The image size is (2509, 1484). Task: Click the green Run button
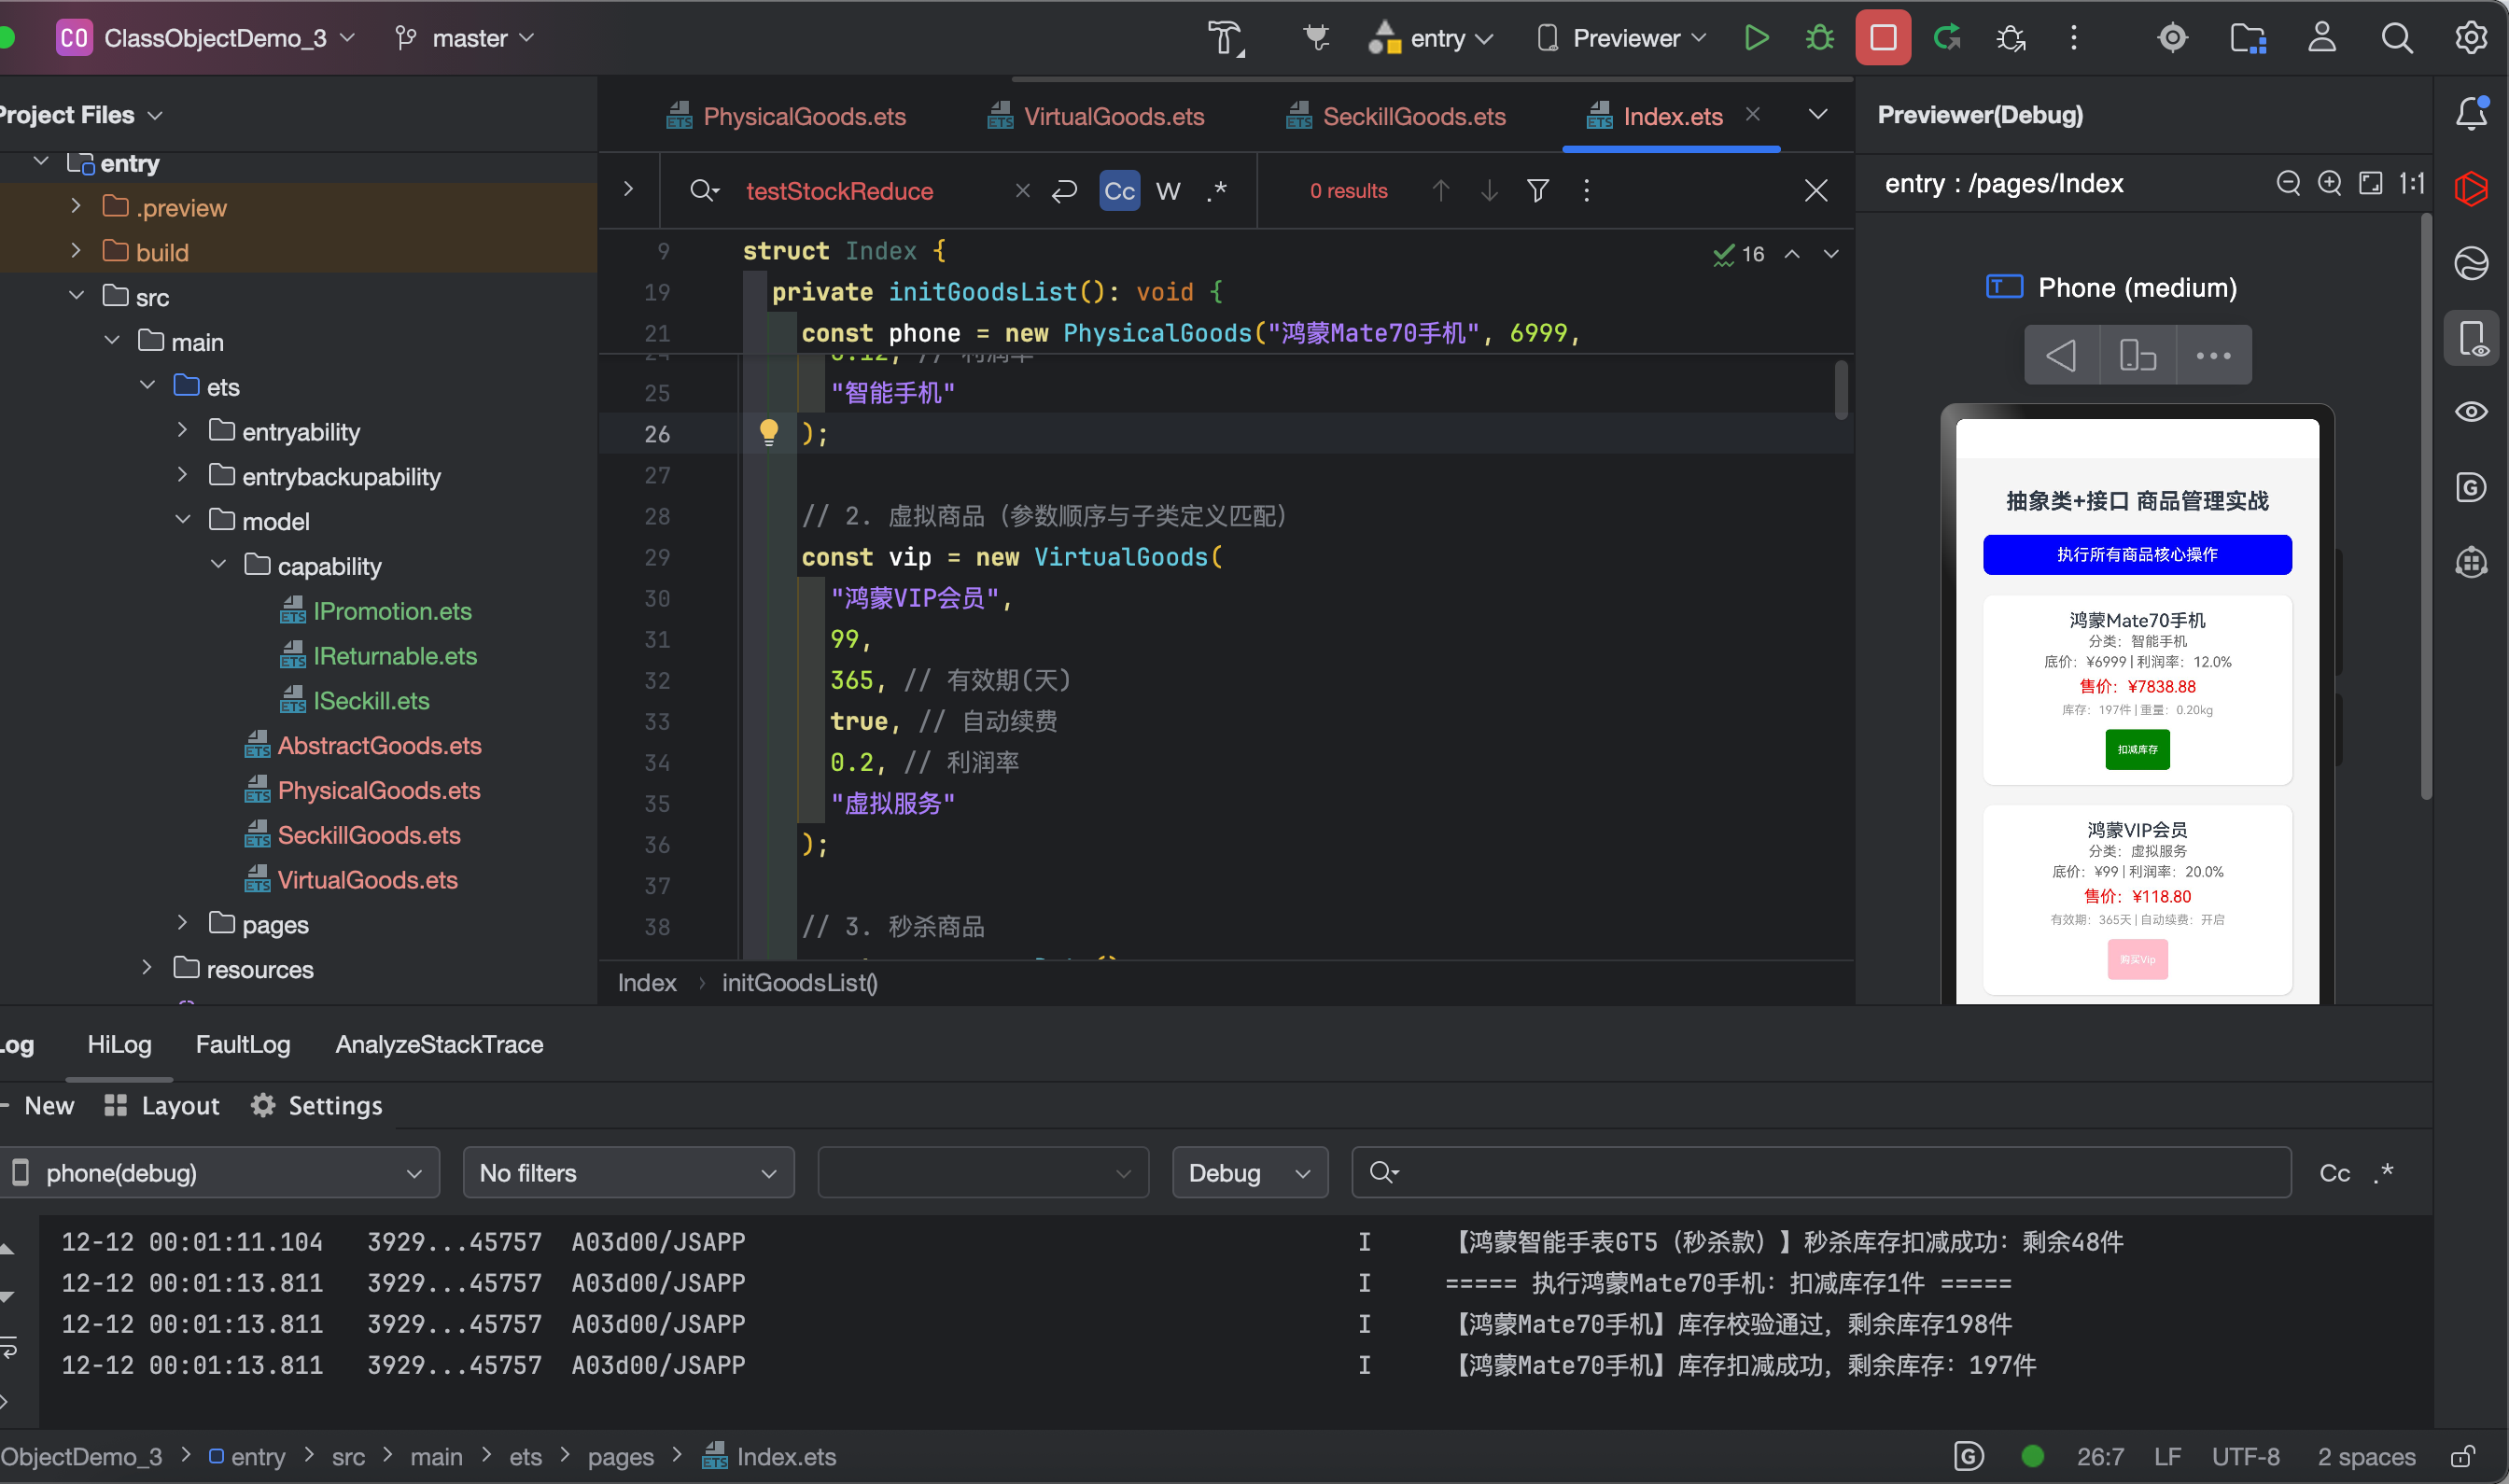[x=1756, y=38]
